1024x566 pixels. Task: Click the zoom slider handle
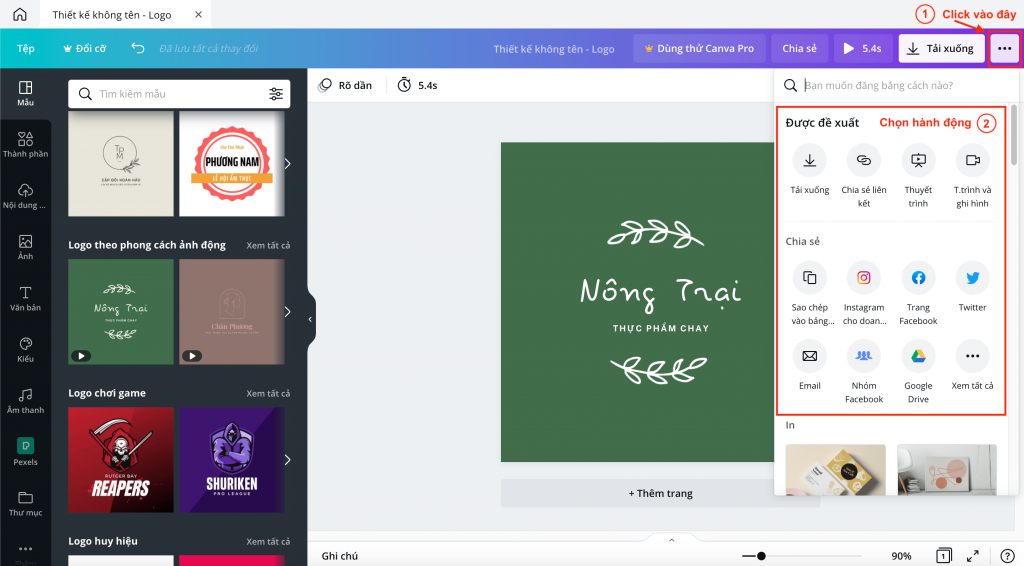point(761,556)
